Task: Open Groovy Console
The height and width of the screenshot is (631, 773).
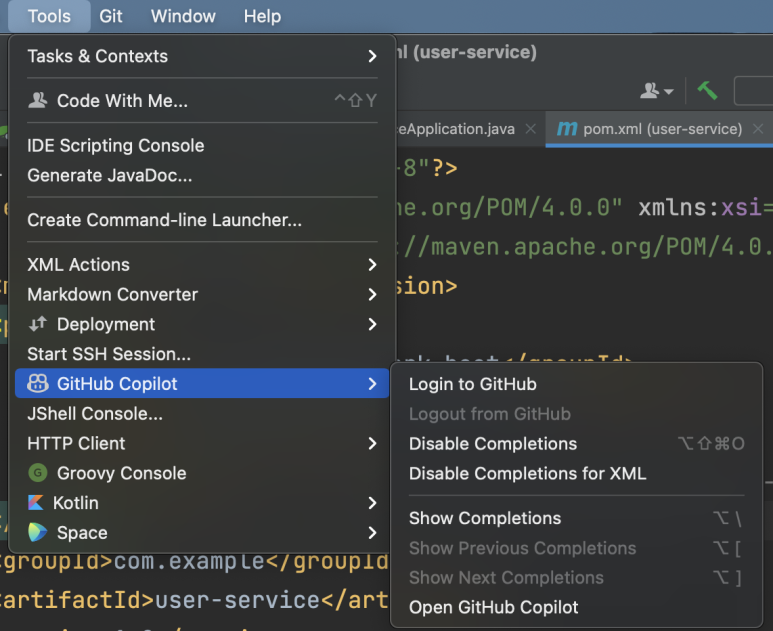Action: point(202,473)
